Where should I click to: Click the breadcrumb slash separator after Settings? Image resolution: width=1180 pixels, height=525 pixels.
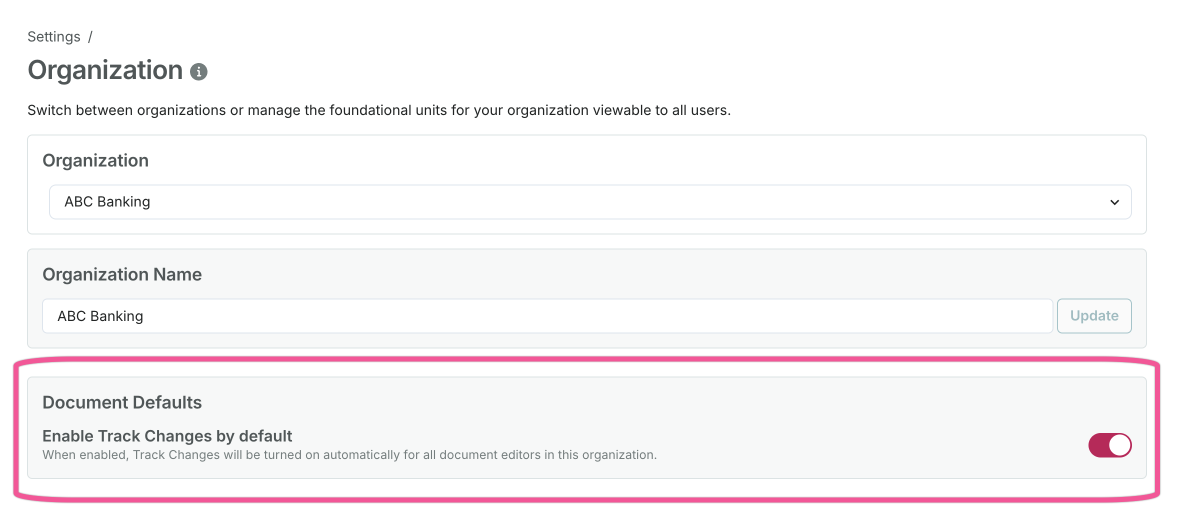point(90,37)
